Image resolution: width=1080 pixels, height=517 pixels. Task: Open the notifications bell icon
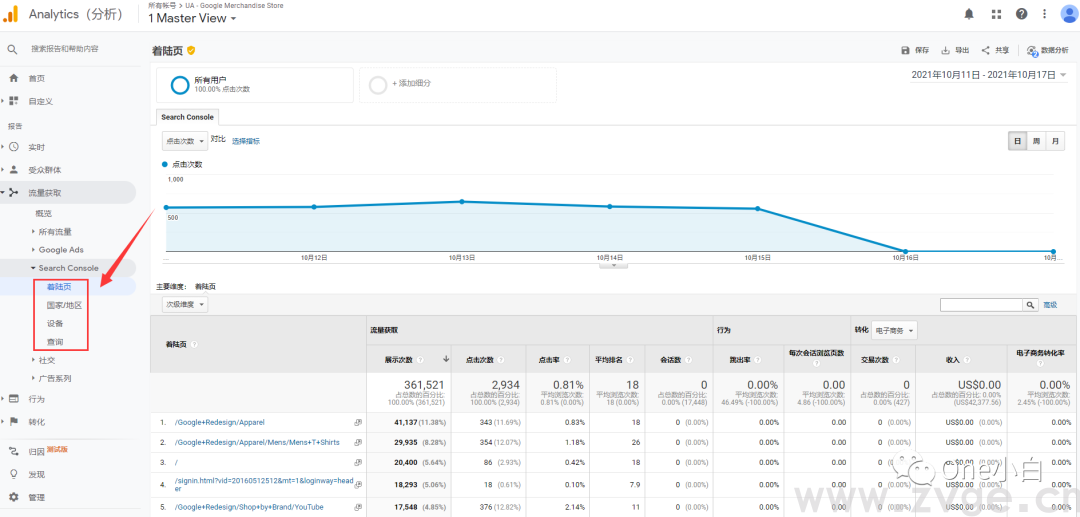[x=970, y=14]
